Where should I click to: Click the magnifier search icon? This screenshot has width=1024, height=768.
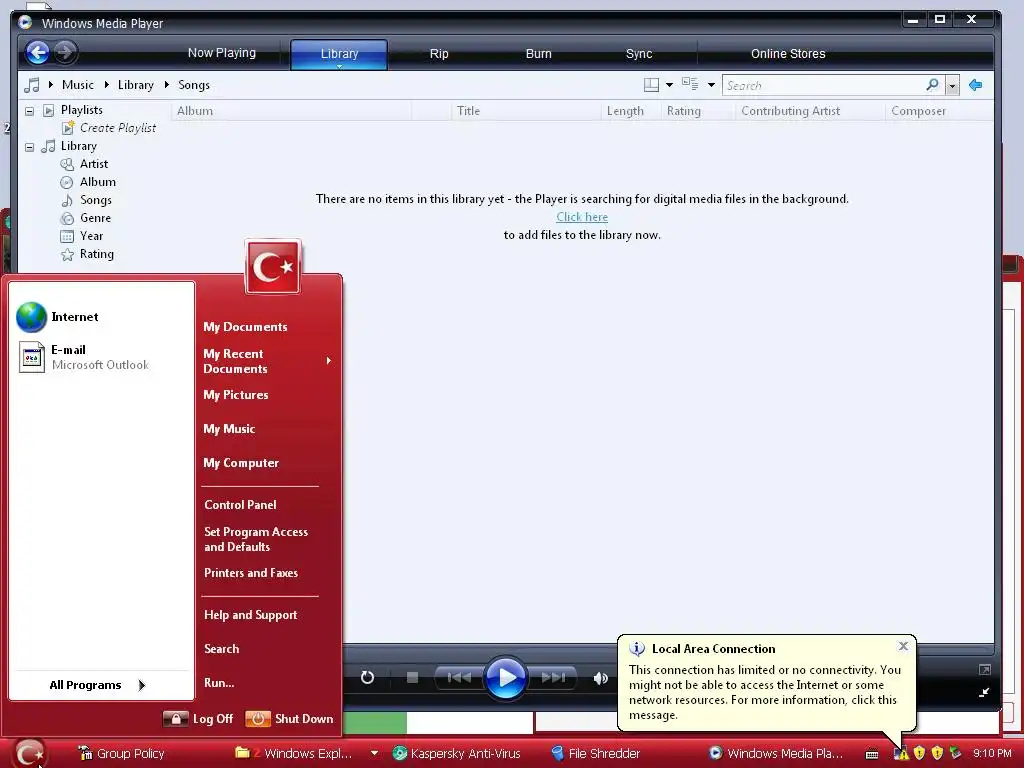[933, 85]
